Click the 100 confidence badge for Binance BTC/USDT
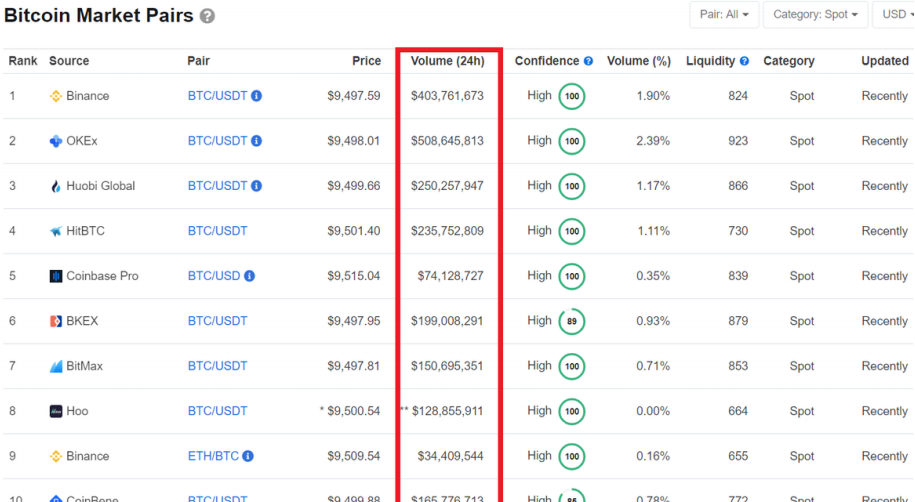Viewport: 915px width, 502px height. pyautogui.click(x=572, y=96)
